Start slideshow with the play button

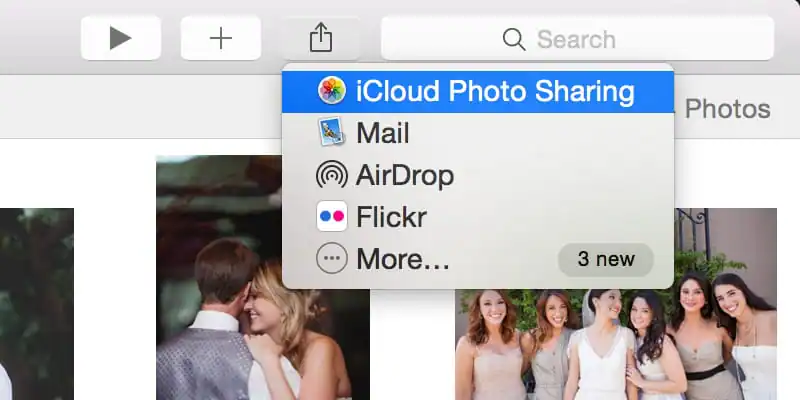point(121,38)
